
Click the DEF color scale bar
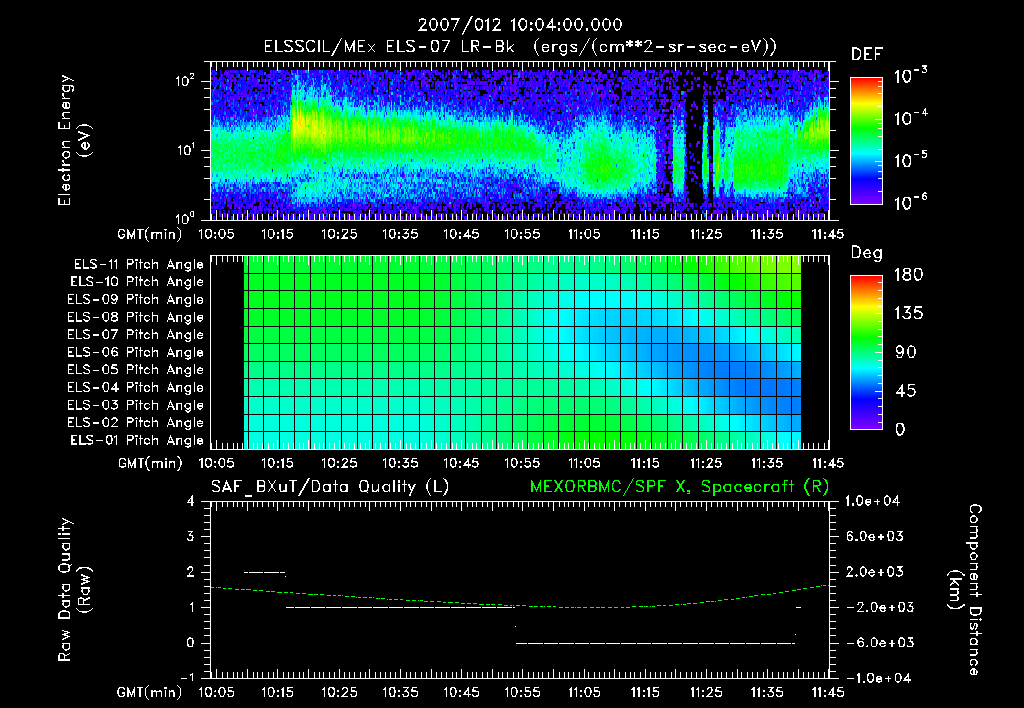coord(866,140)
